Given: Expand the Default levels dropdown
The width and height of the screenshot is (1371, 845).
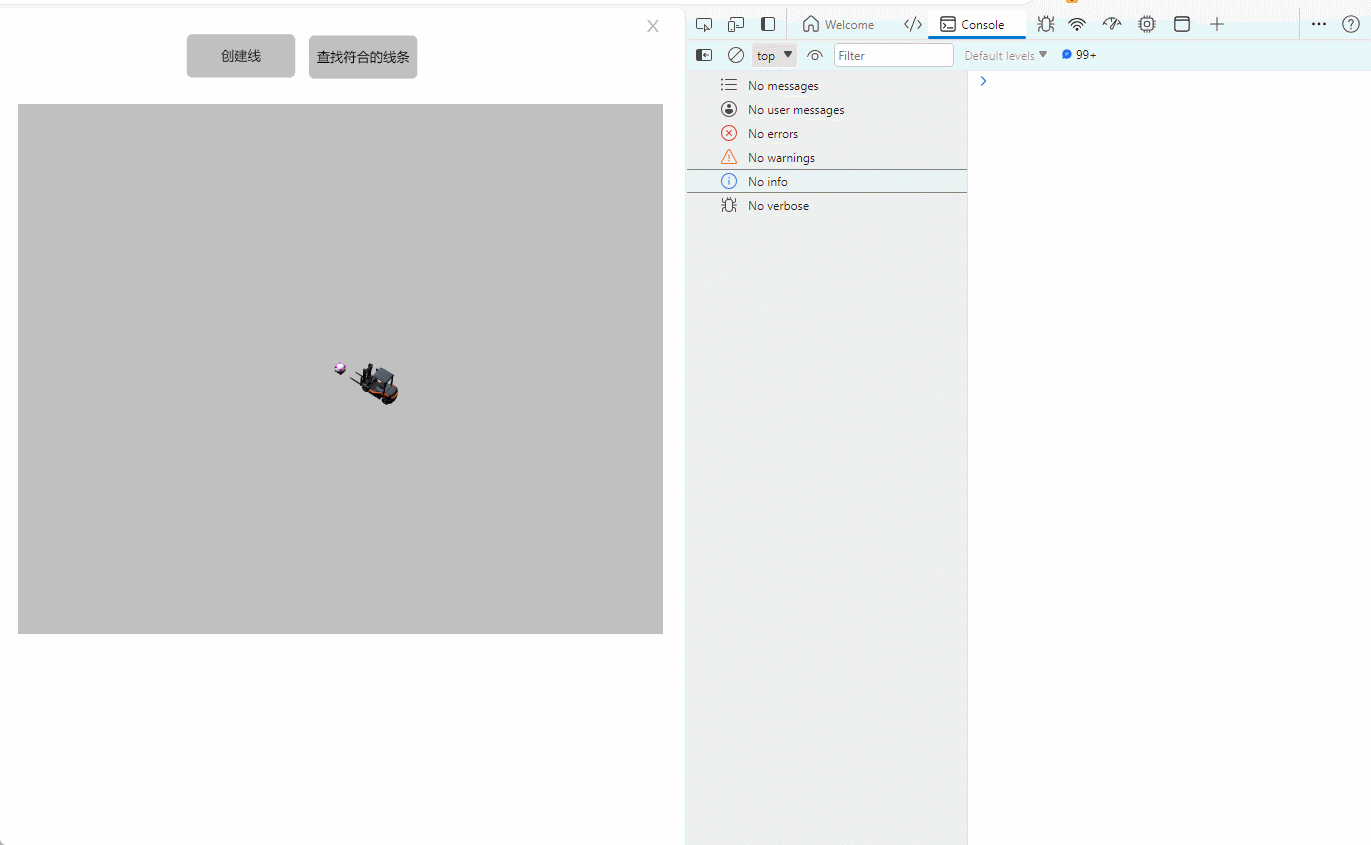Looking at the screenshot, I should pos(1005,55).
